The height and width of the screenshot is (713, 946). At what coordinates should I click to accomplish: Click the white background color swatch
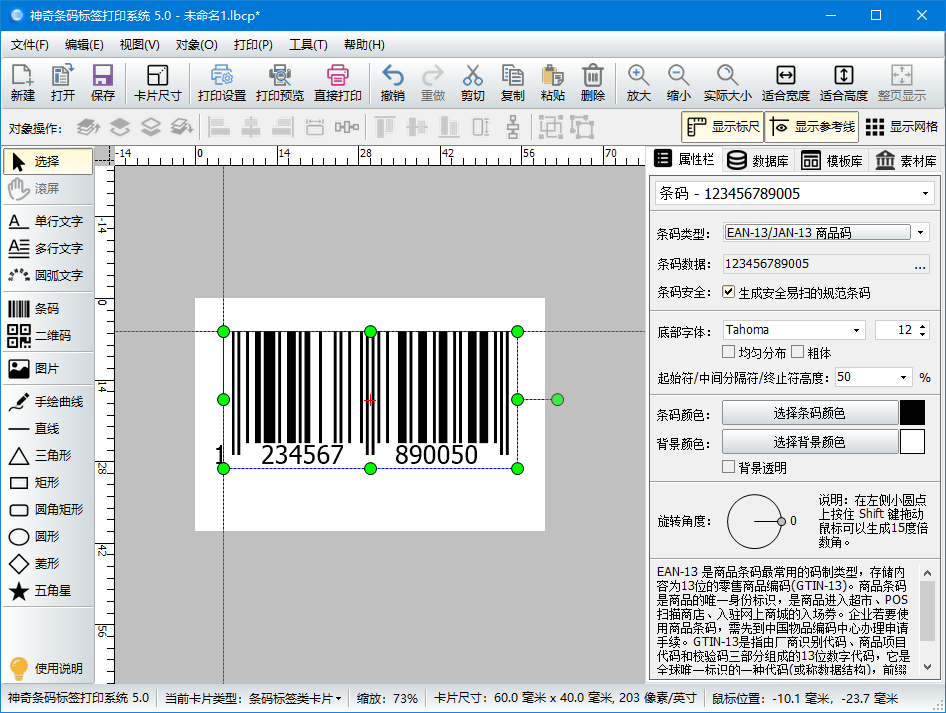[912, 442]
